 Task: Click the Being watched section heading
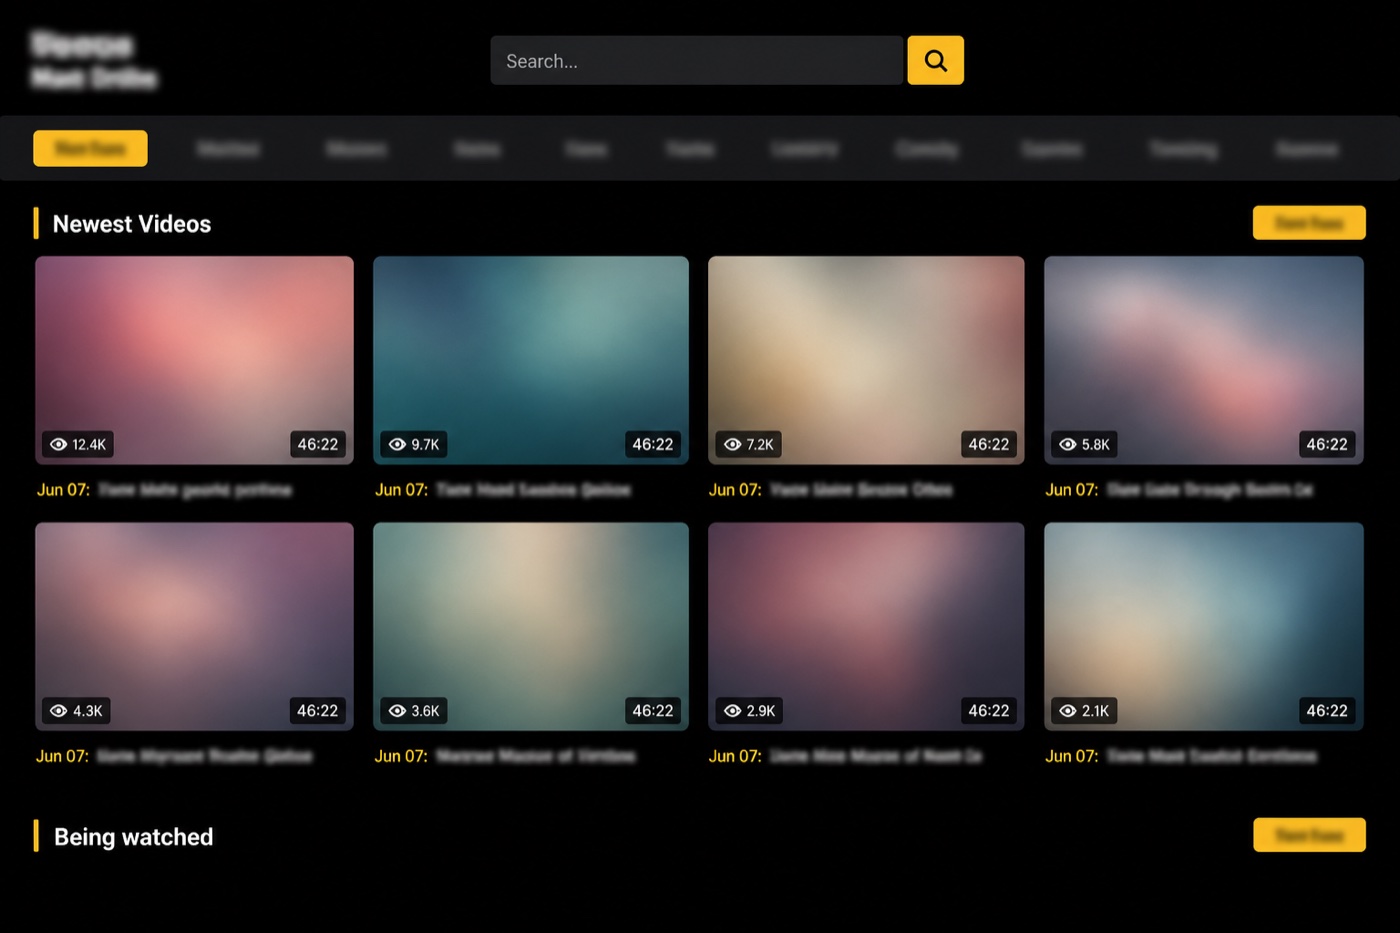click(x=133, y=837)
